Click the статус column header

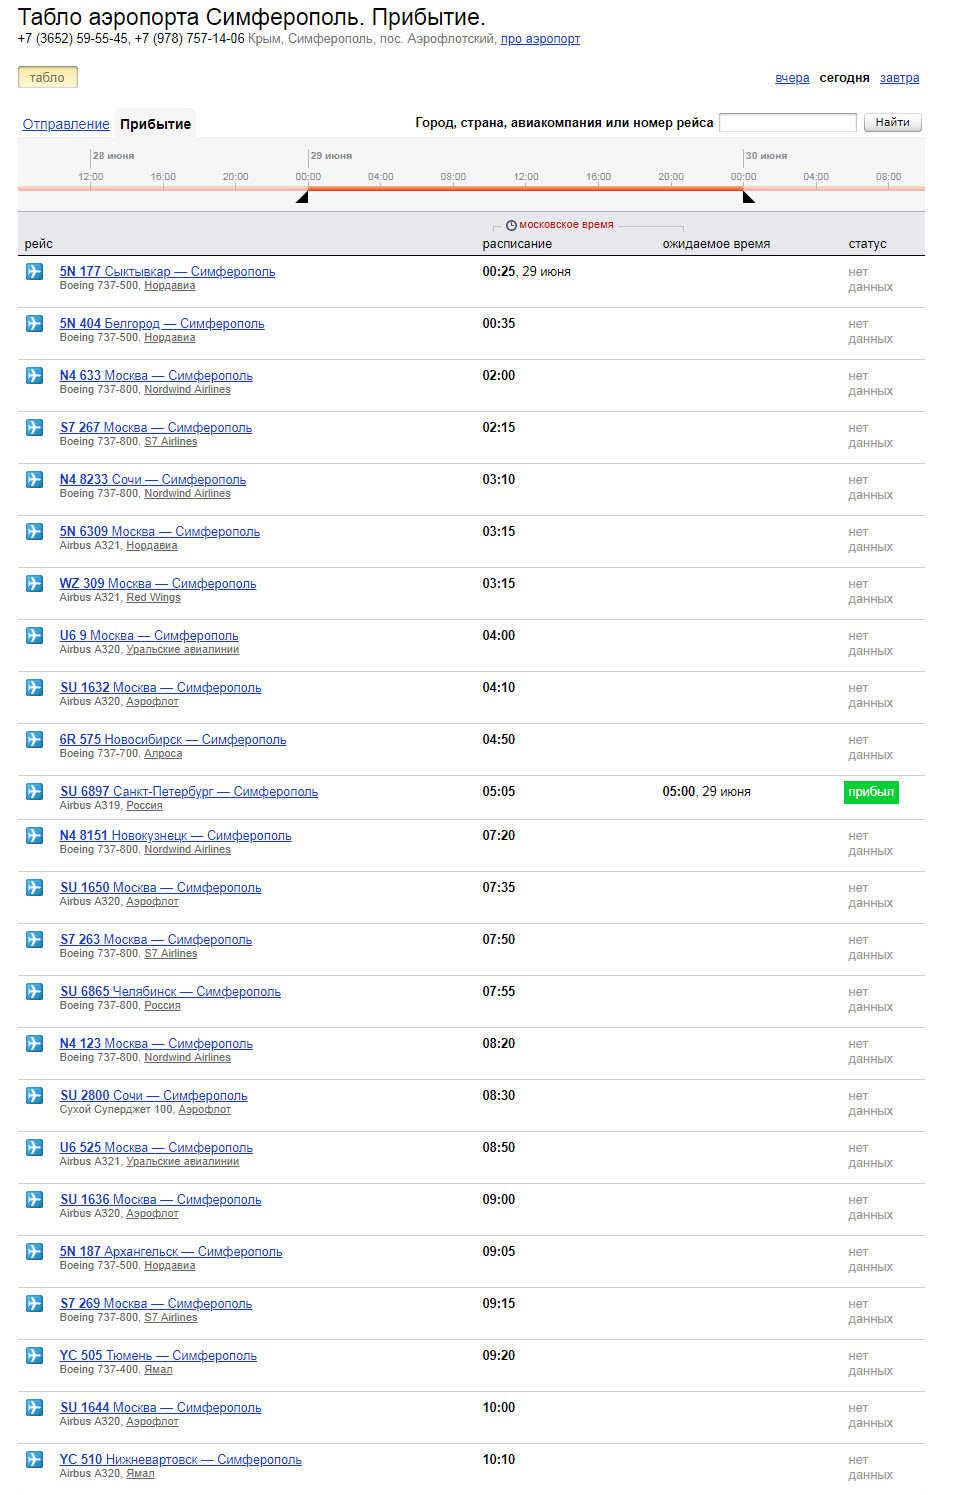click(x=867, y=244)
